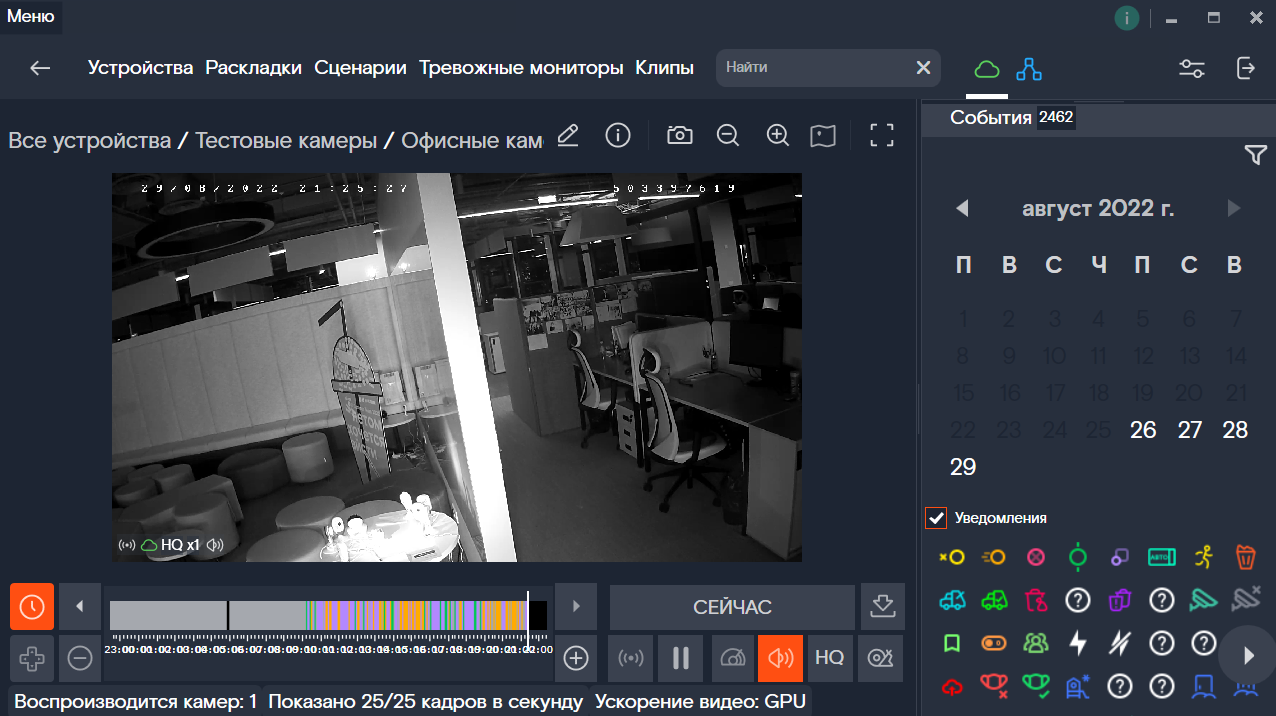Expand panel with round arrow button
This screenshot has width=1276, height=716.
[1246, 655]
